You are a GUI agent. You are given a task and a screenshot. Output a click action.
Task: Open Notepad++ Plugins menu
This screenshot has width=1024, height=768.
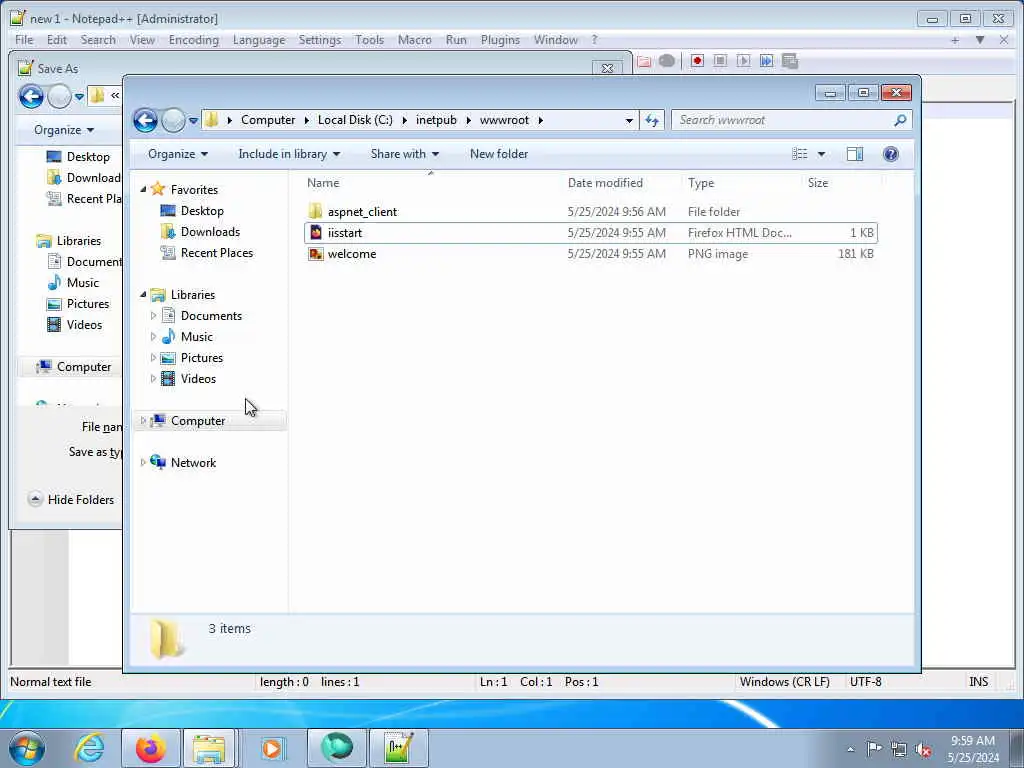[500, 40]
